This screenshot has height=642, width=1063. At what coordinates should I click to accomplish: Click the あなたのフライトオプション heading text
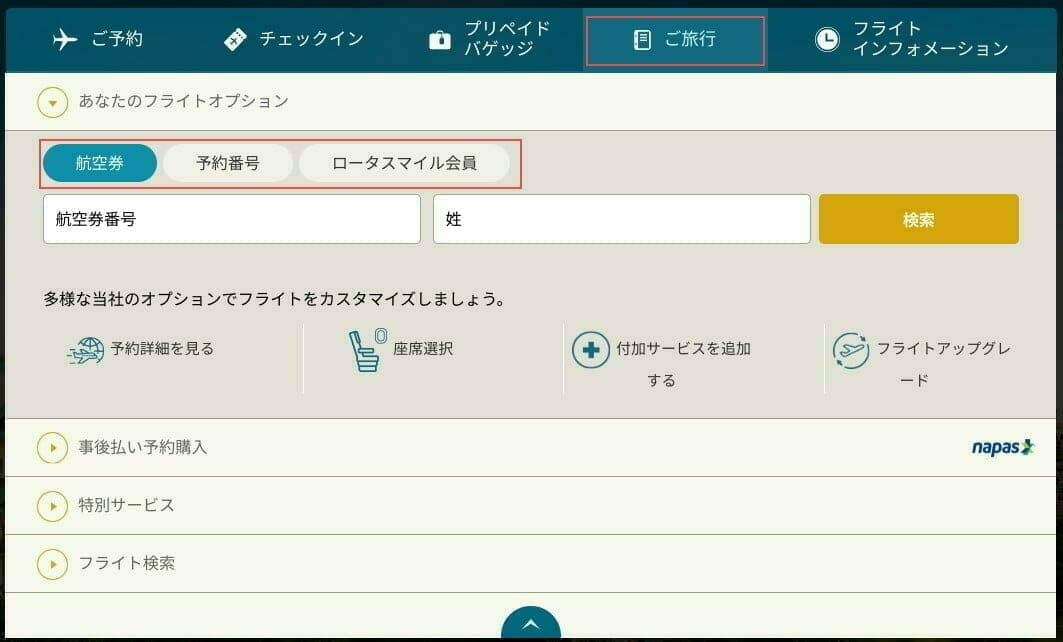tap(184, 101)
